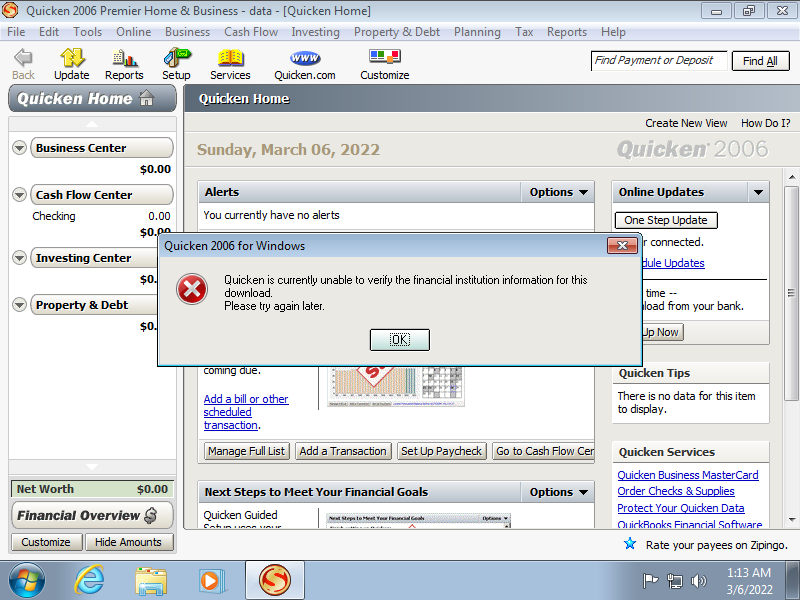Click the Quicken Home house icon
800x600 pixels.
pyautogui.click(x=147, y=99)
